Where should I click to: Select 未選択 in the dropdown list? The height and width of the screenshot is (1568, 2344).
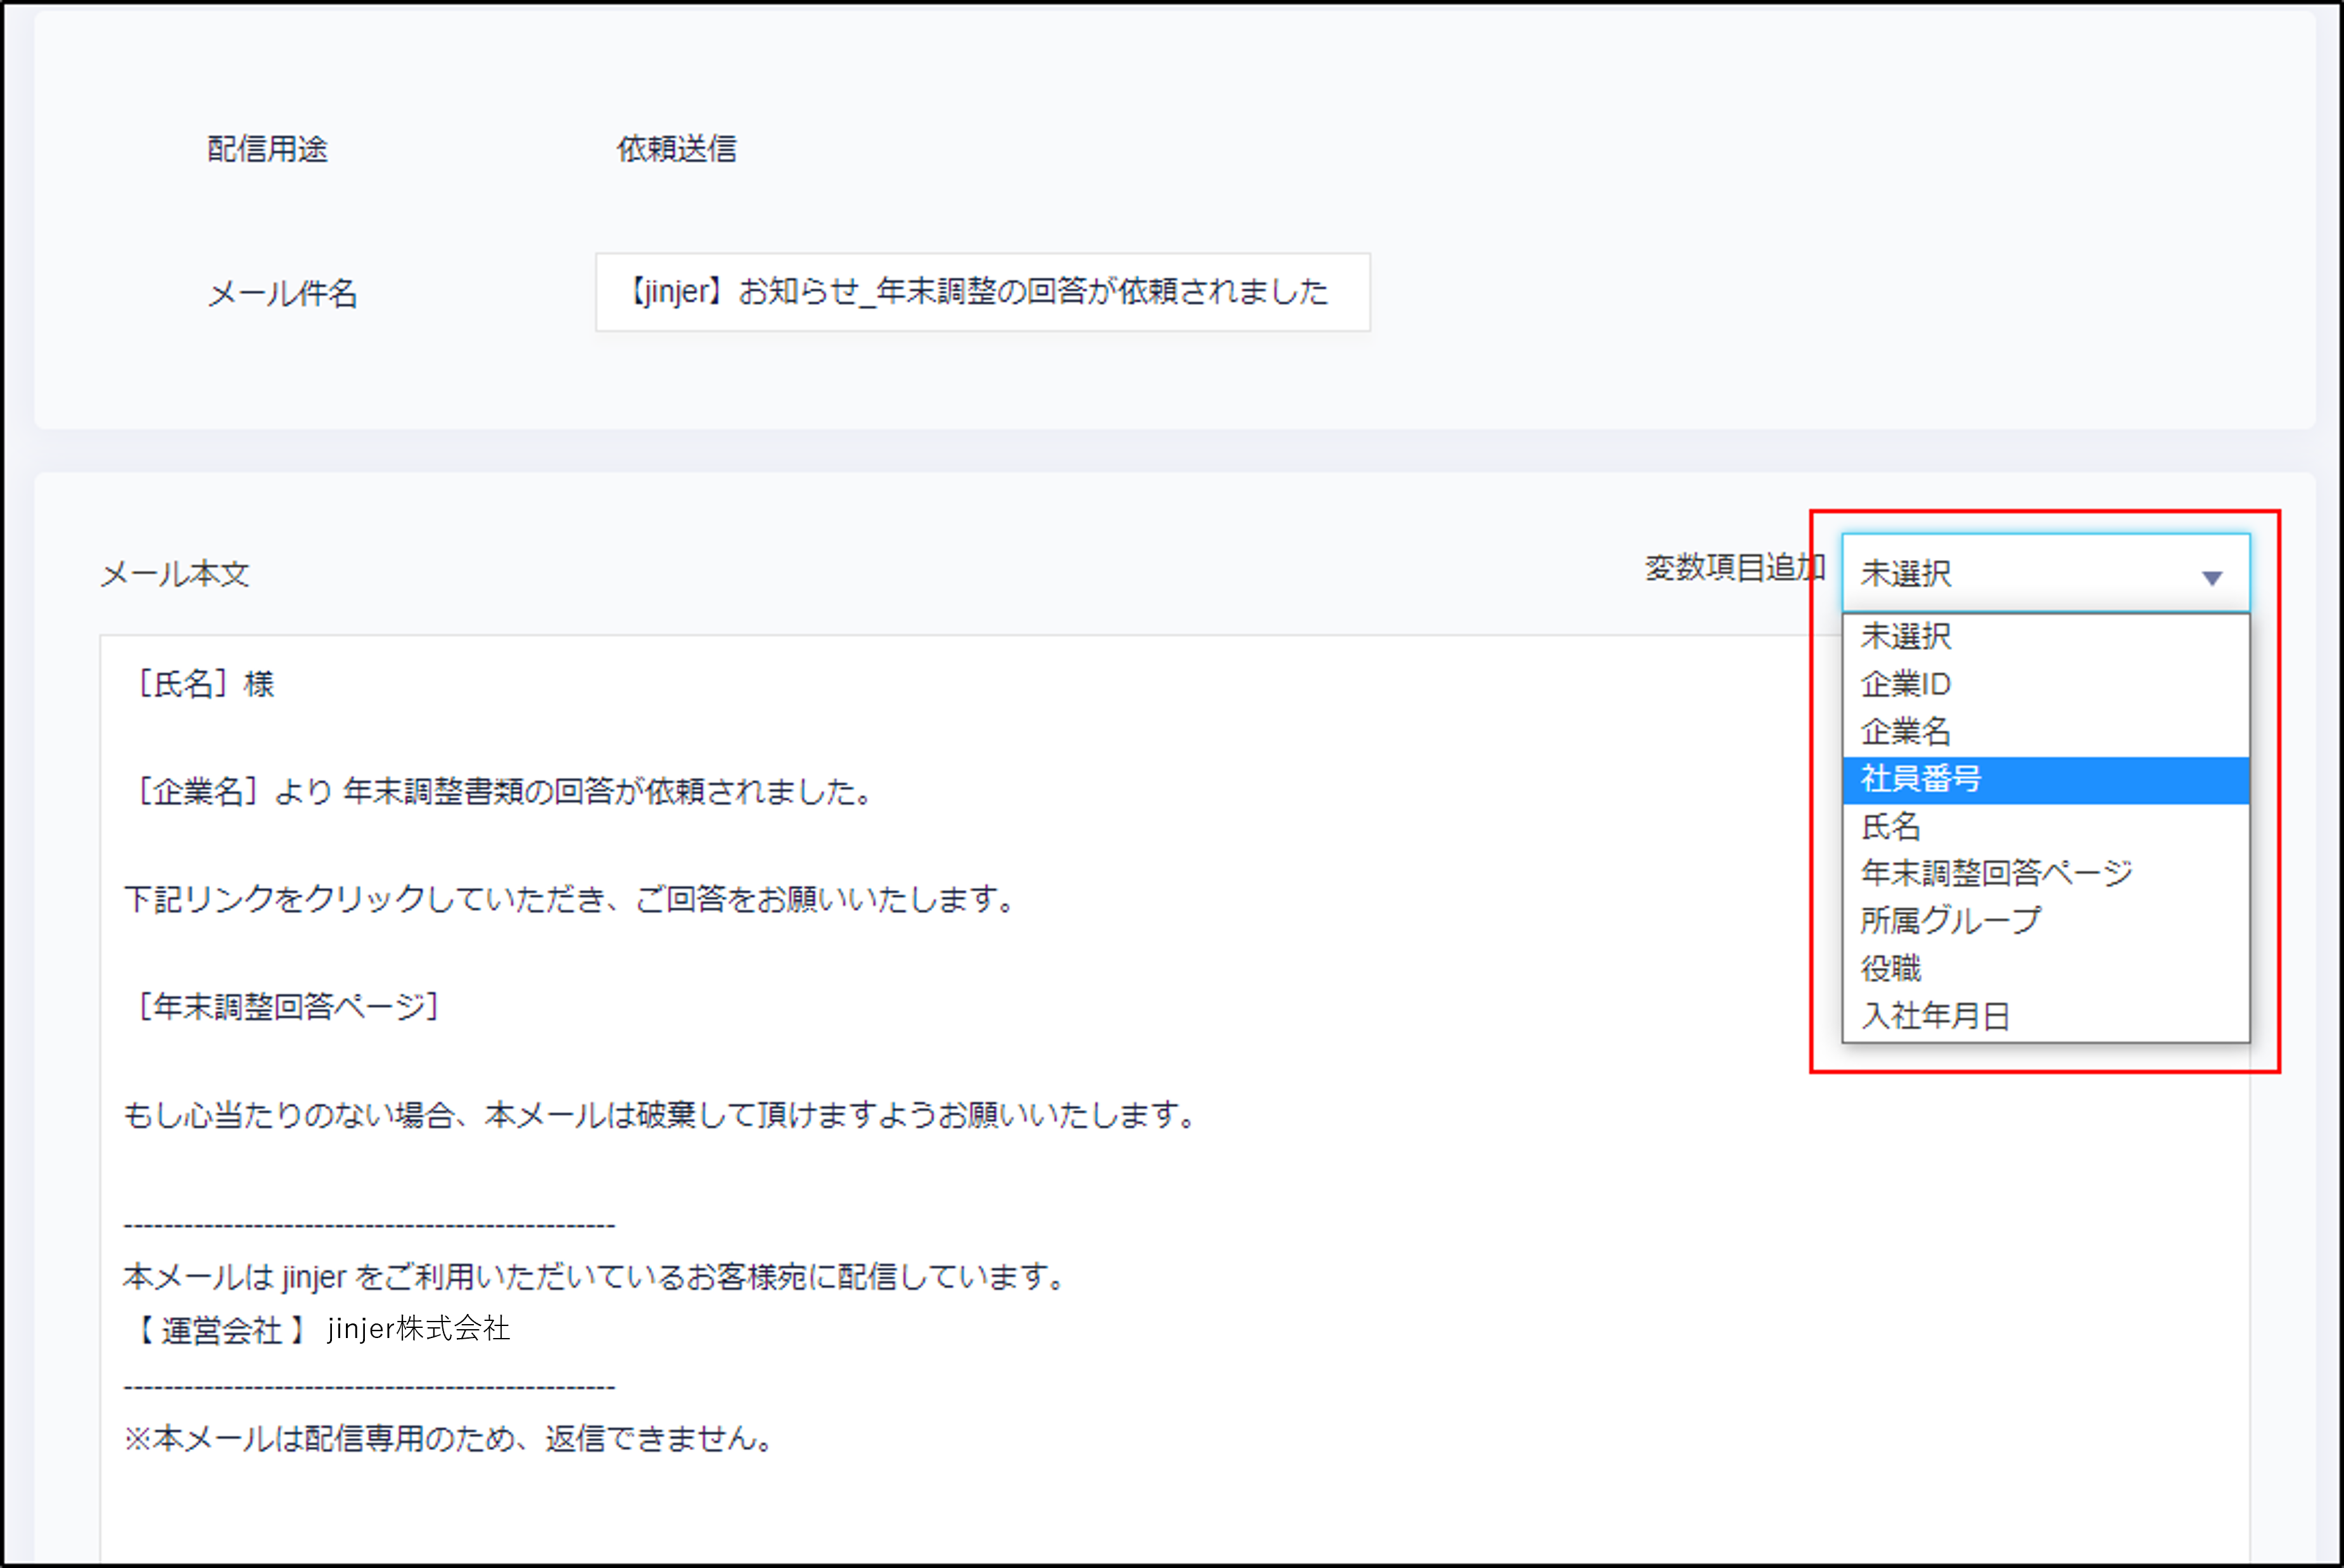pos(1906,636)
